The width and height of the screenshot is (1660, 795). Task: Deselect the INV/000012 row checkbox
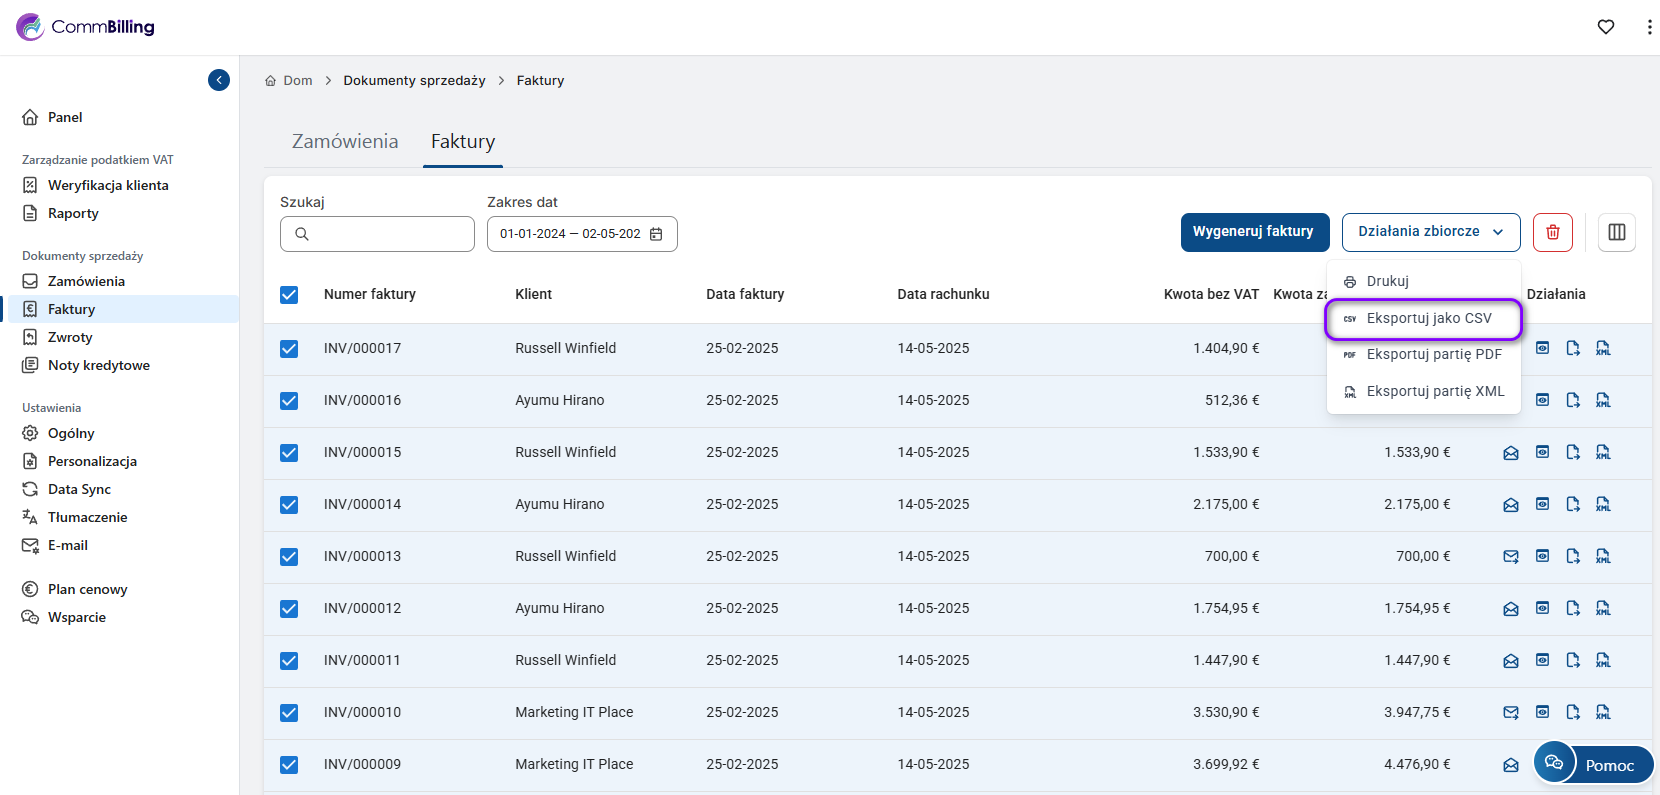coord(289,609)
